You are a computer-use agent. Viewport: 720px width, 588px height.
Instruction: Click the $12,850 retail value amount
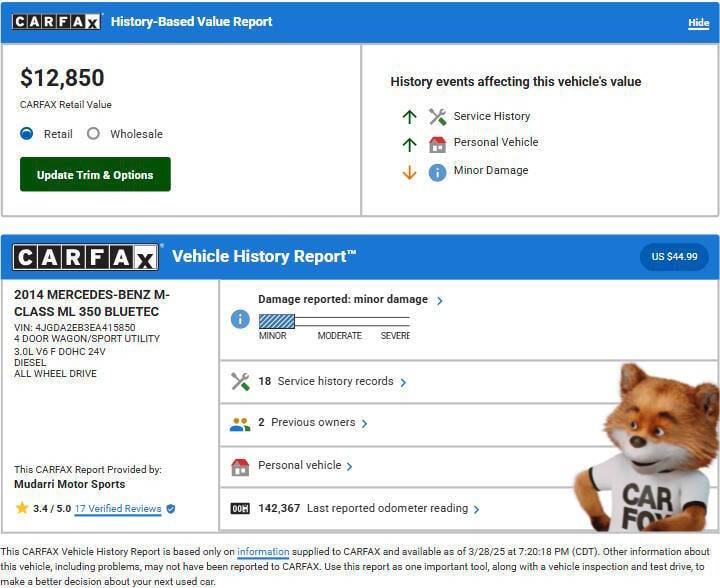coord(62,78)
